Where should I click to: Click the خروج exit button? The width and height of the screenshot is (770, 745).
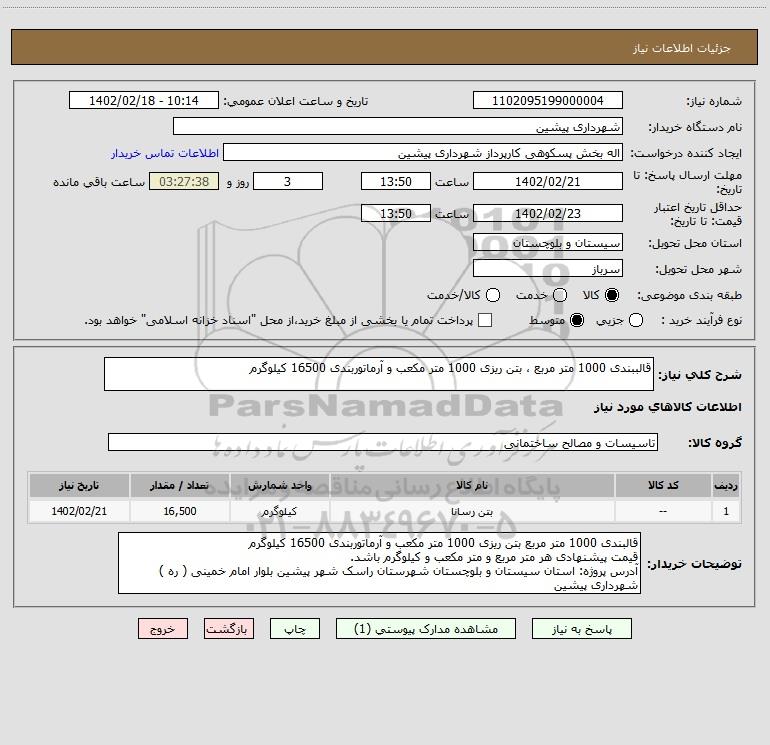point(163,629)
